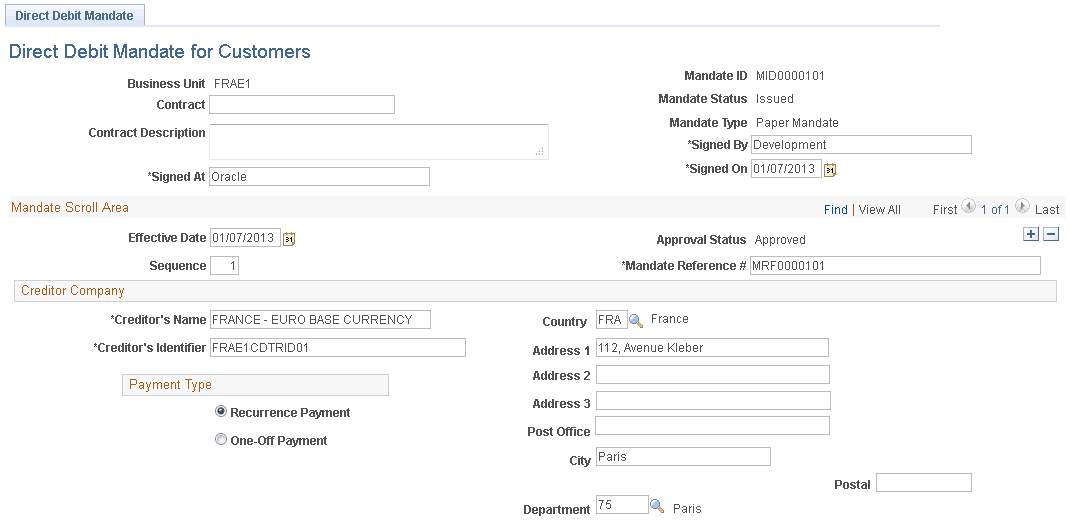Click the First navigation link
The width and height of the screenshot is (1070, 523).
(944, 210)
